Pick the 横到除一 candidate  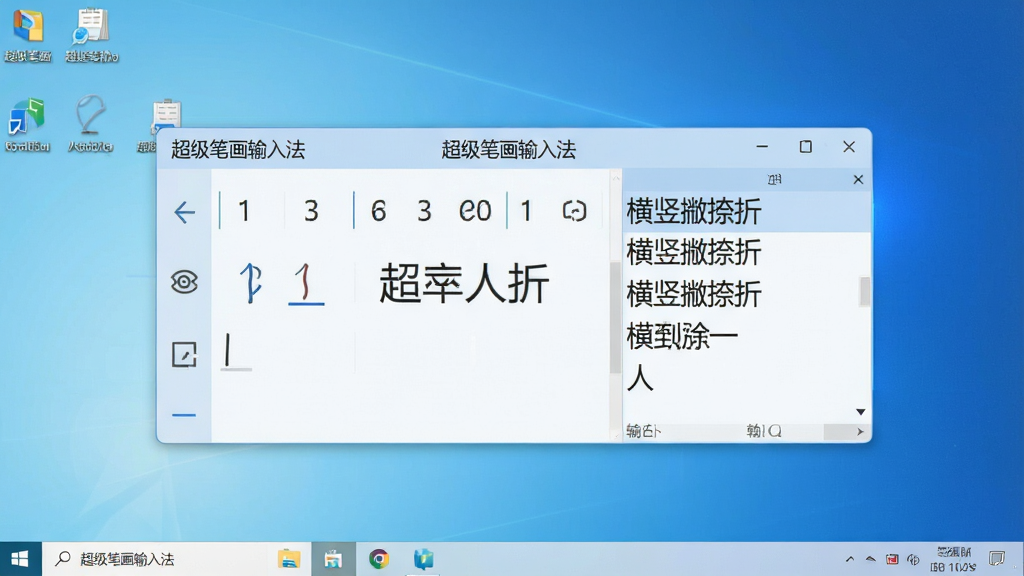(682, 336)
